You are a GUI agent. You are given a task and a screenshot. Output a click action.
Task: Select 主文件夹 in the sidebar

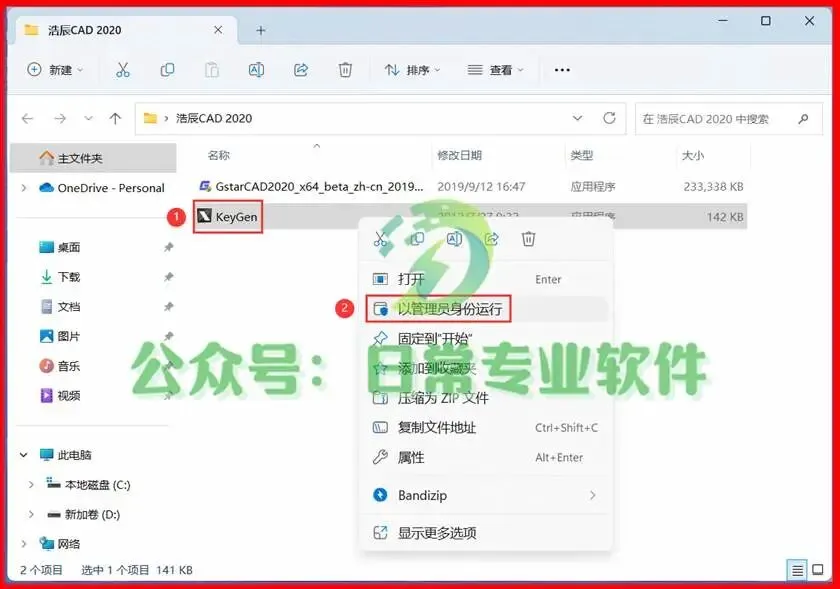(x=93, y=158)
